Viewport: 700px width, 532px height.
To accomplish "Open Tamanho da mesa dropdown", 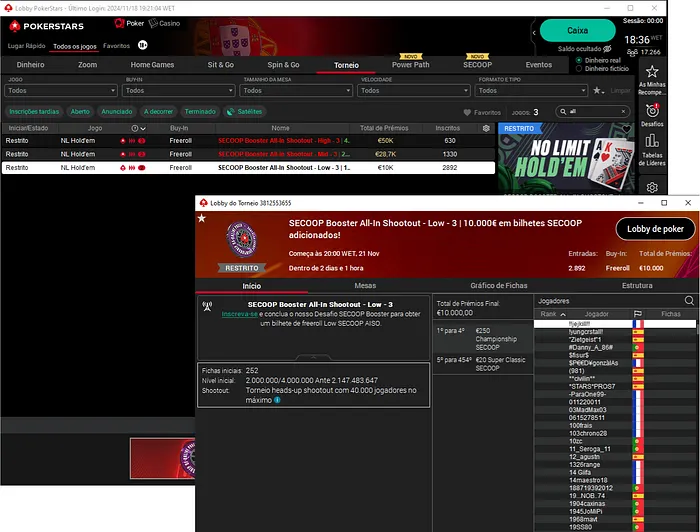I will [296, 91].
